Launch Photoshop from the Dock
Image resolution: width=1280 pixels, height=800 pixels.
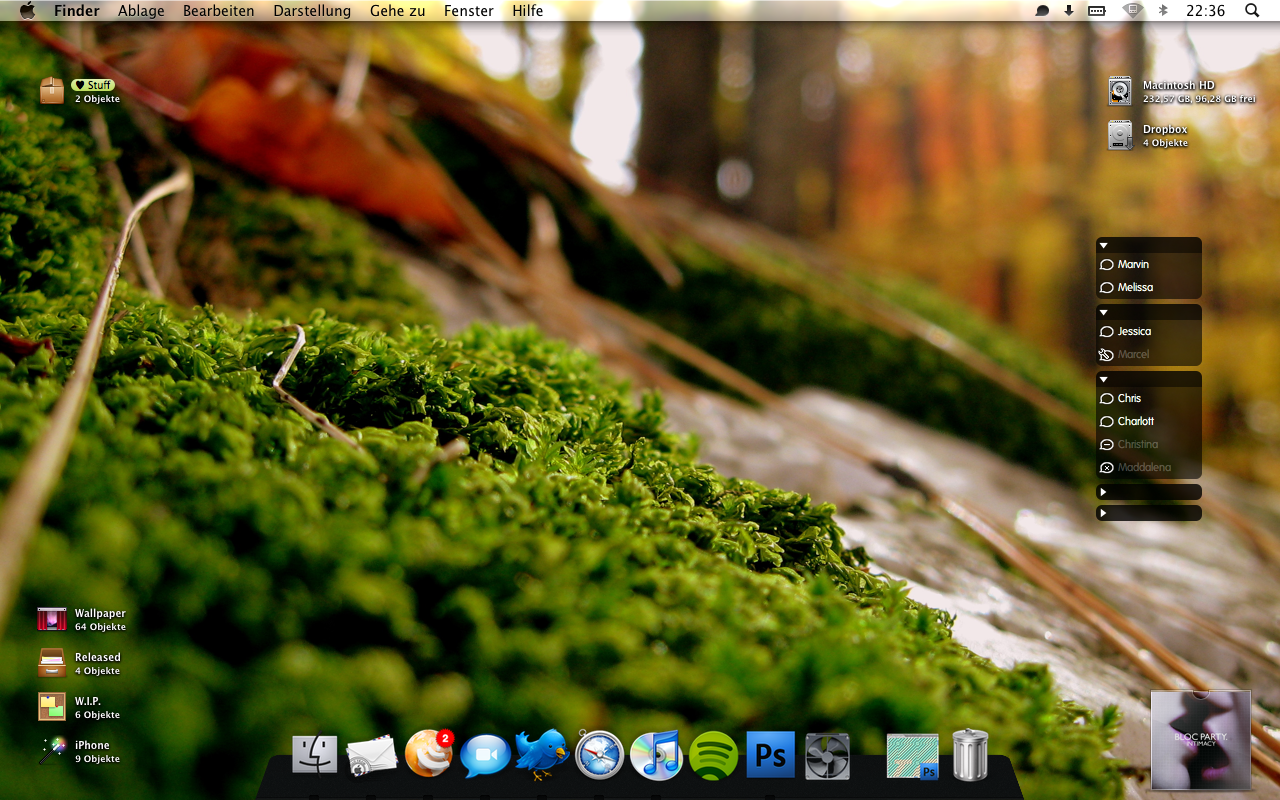click(770, 755)
